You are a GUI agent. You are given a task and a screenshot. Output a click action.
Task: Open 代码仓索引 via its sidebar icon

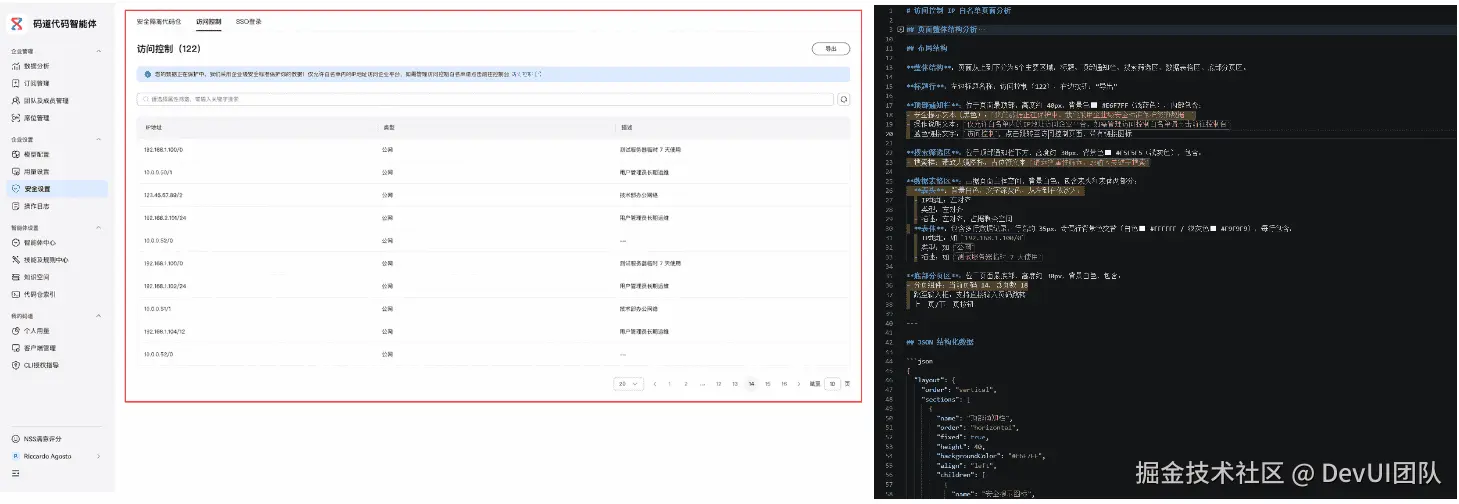tap(15, 294)
